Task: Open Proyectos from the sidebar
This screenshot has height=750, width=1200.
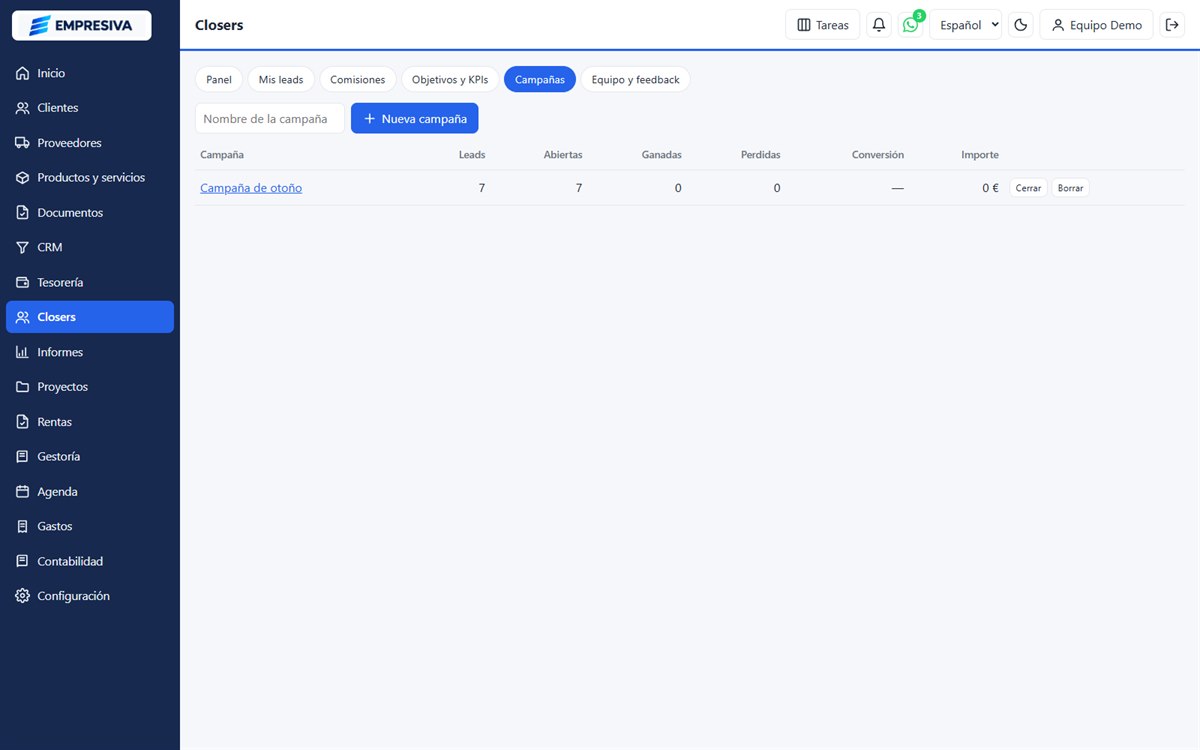Action: [x=90, y=387]
